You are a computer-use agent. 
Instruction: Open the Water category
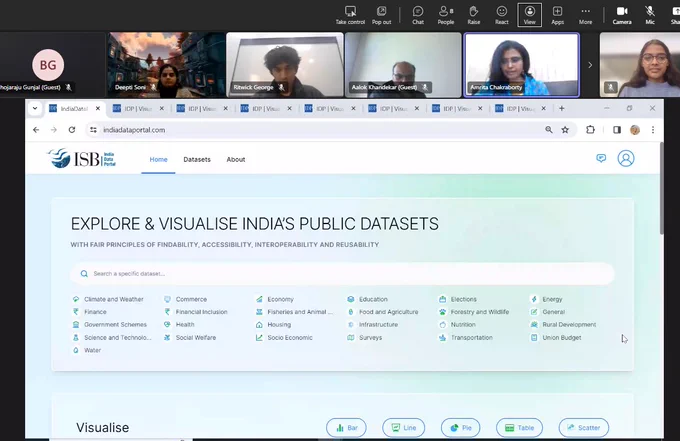[87, 350]
